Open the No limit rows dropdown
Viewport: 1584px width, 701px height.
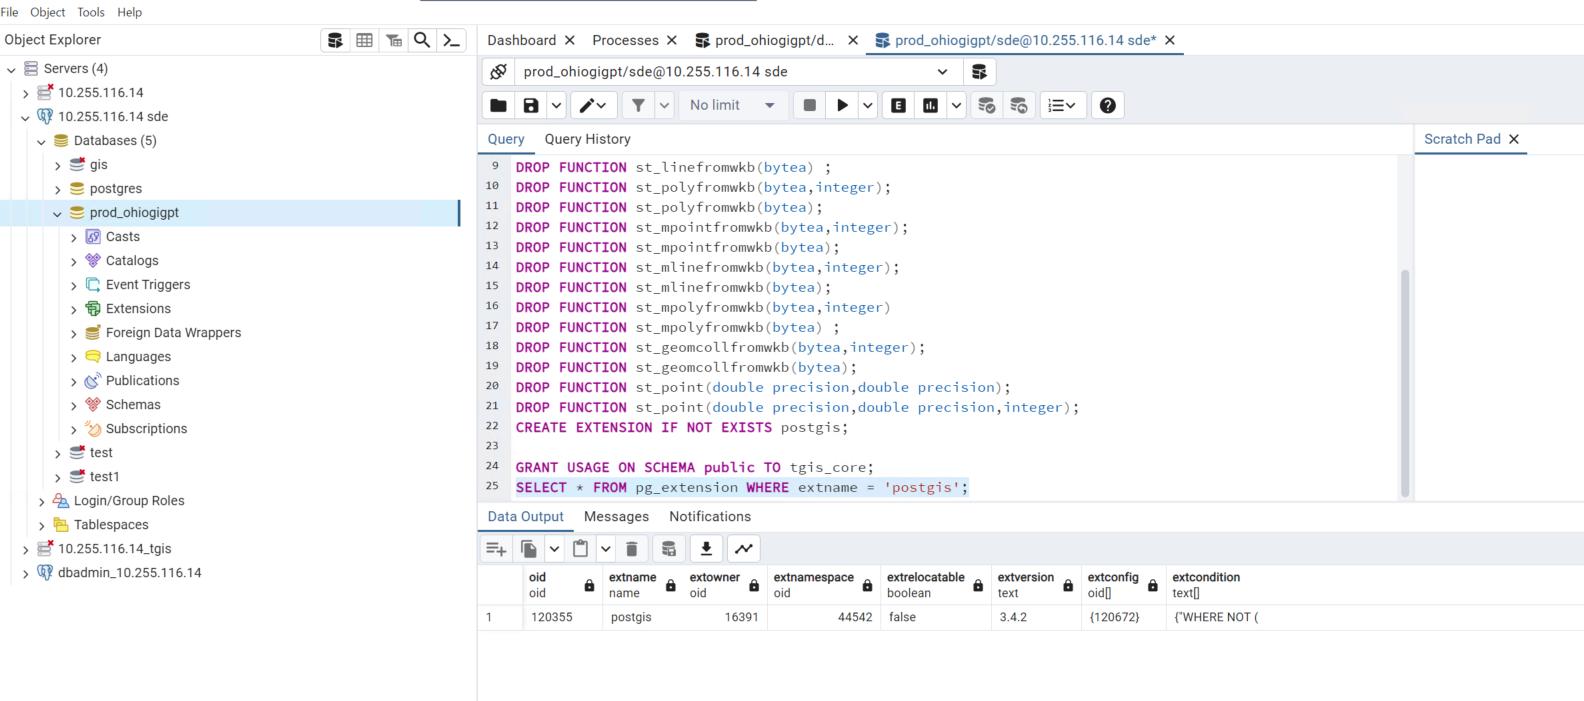(732, 105)
